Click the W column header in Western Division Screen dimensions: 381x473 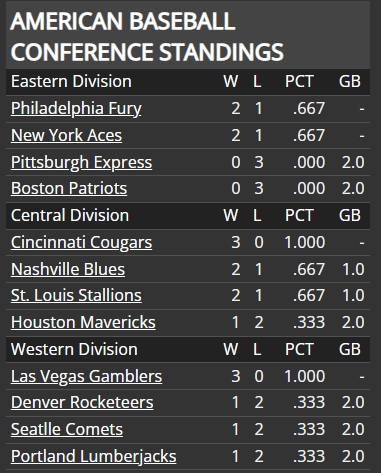(231, 349)
